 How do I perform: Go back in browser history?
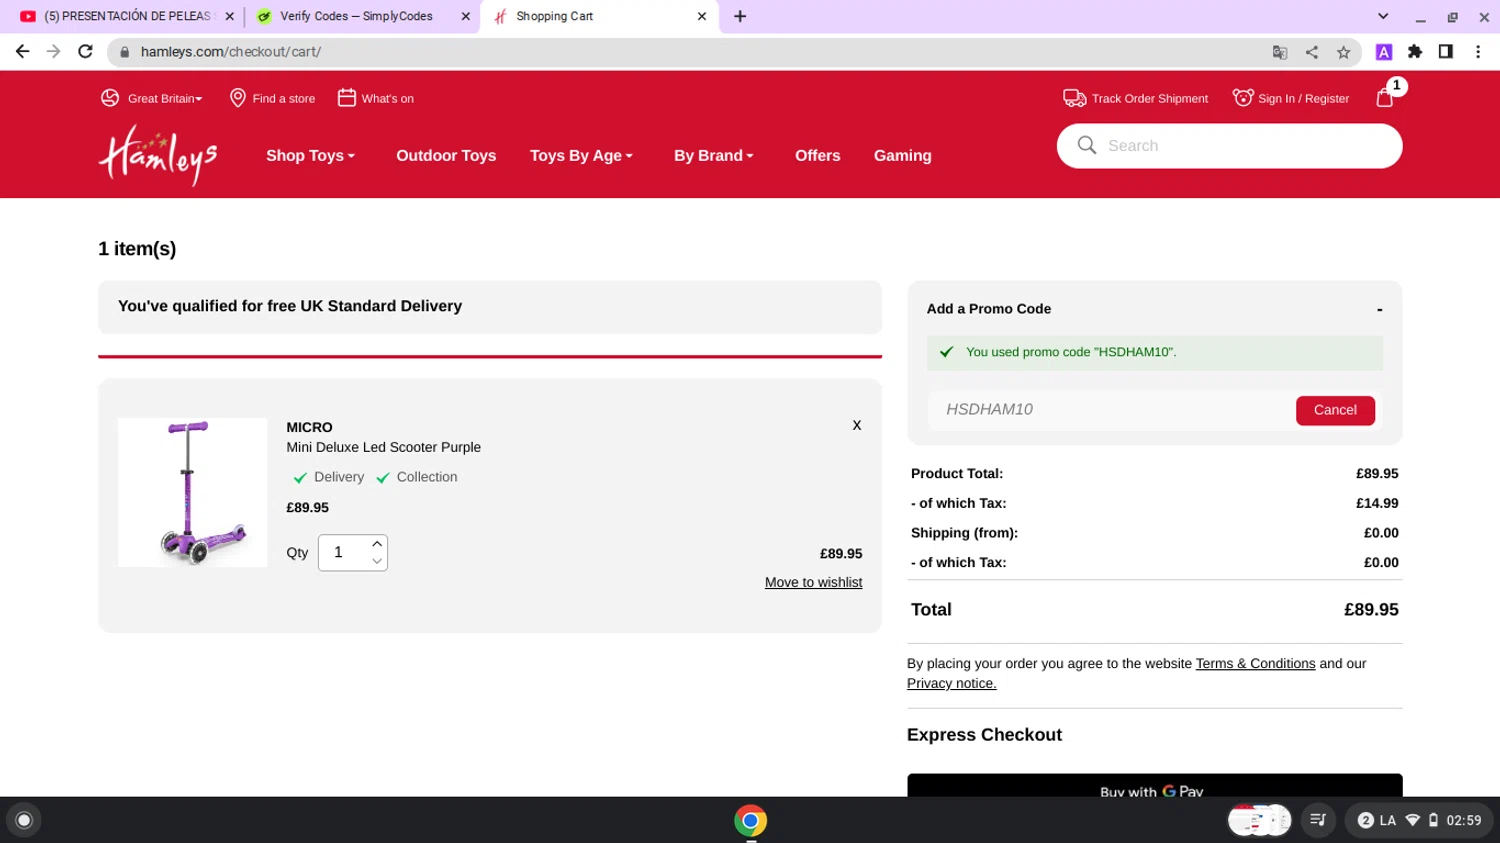pyautogui.click(x=22, y=52)
